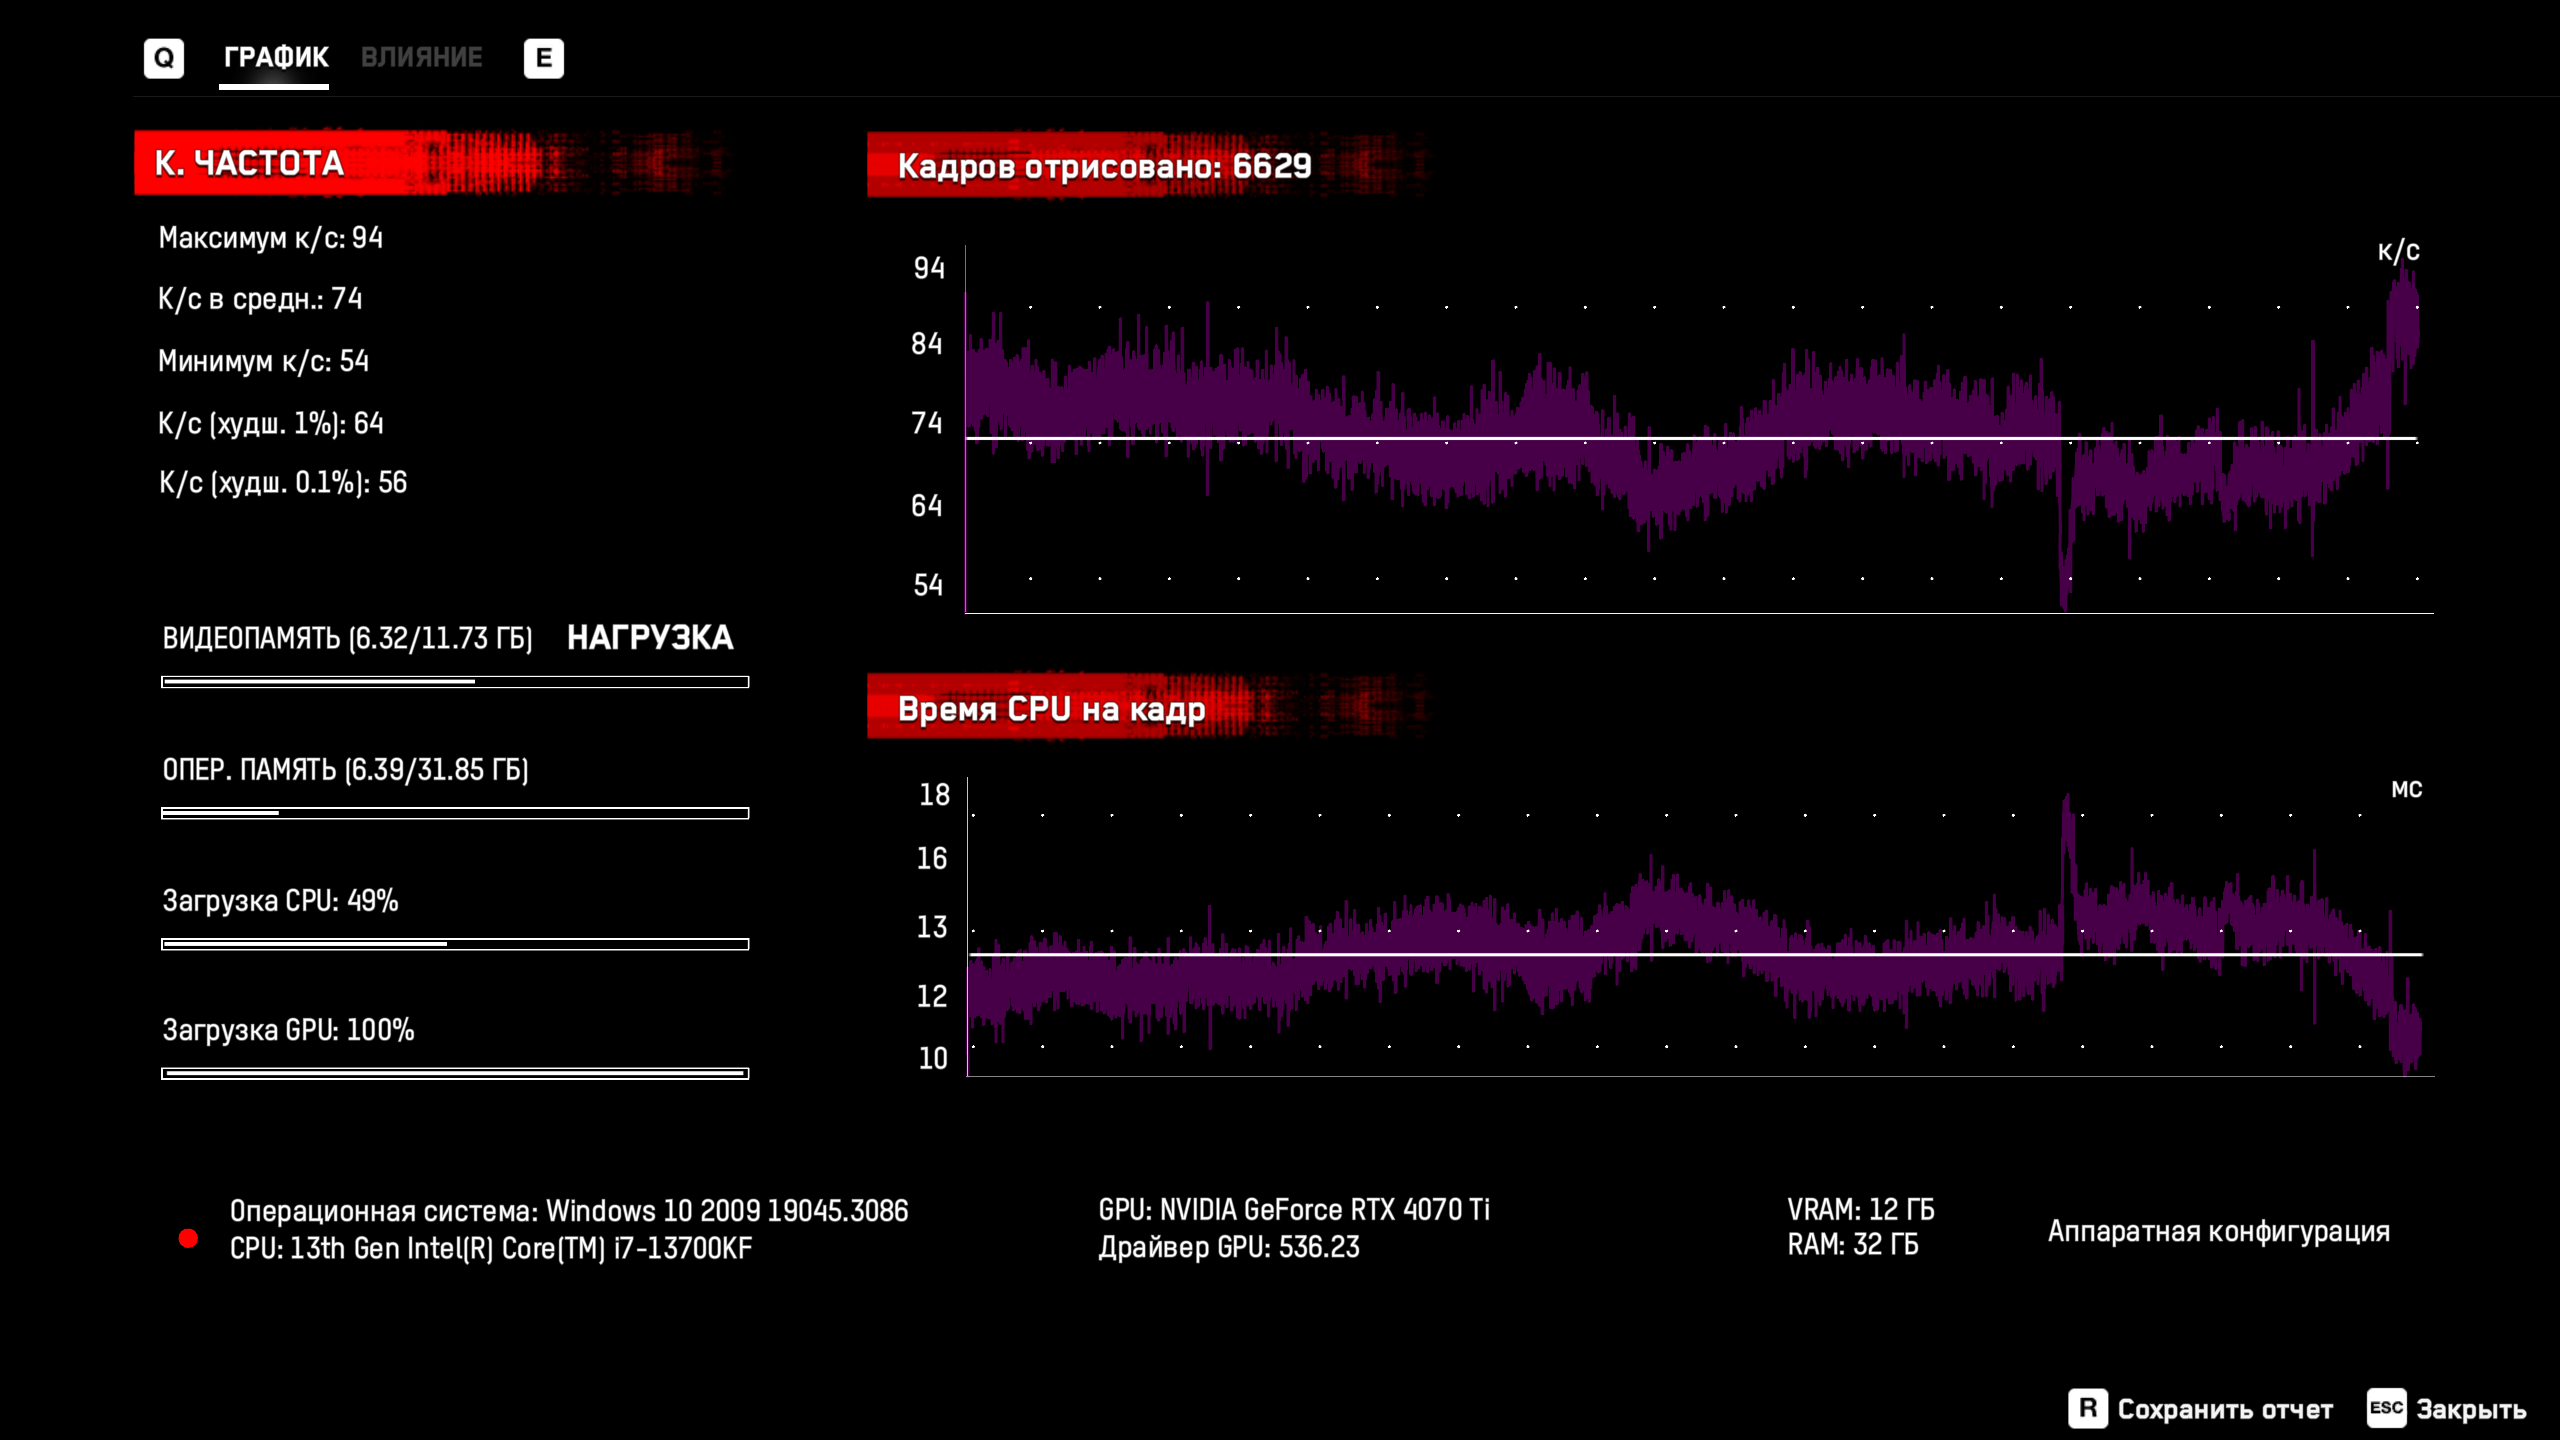Click the Загрузка CPU progress bar

pos(455,944)
